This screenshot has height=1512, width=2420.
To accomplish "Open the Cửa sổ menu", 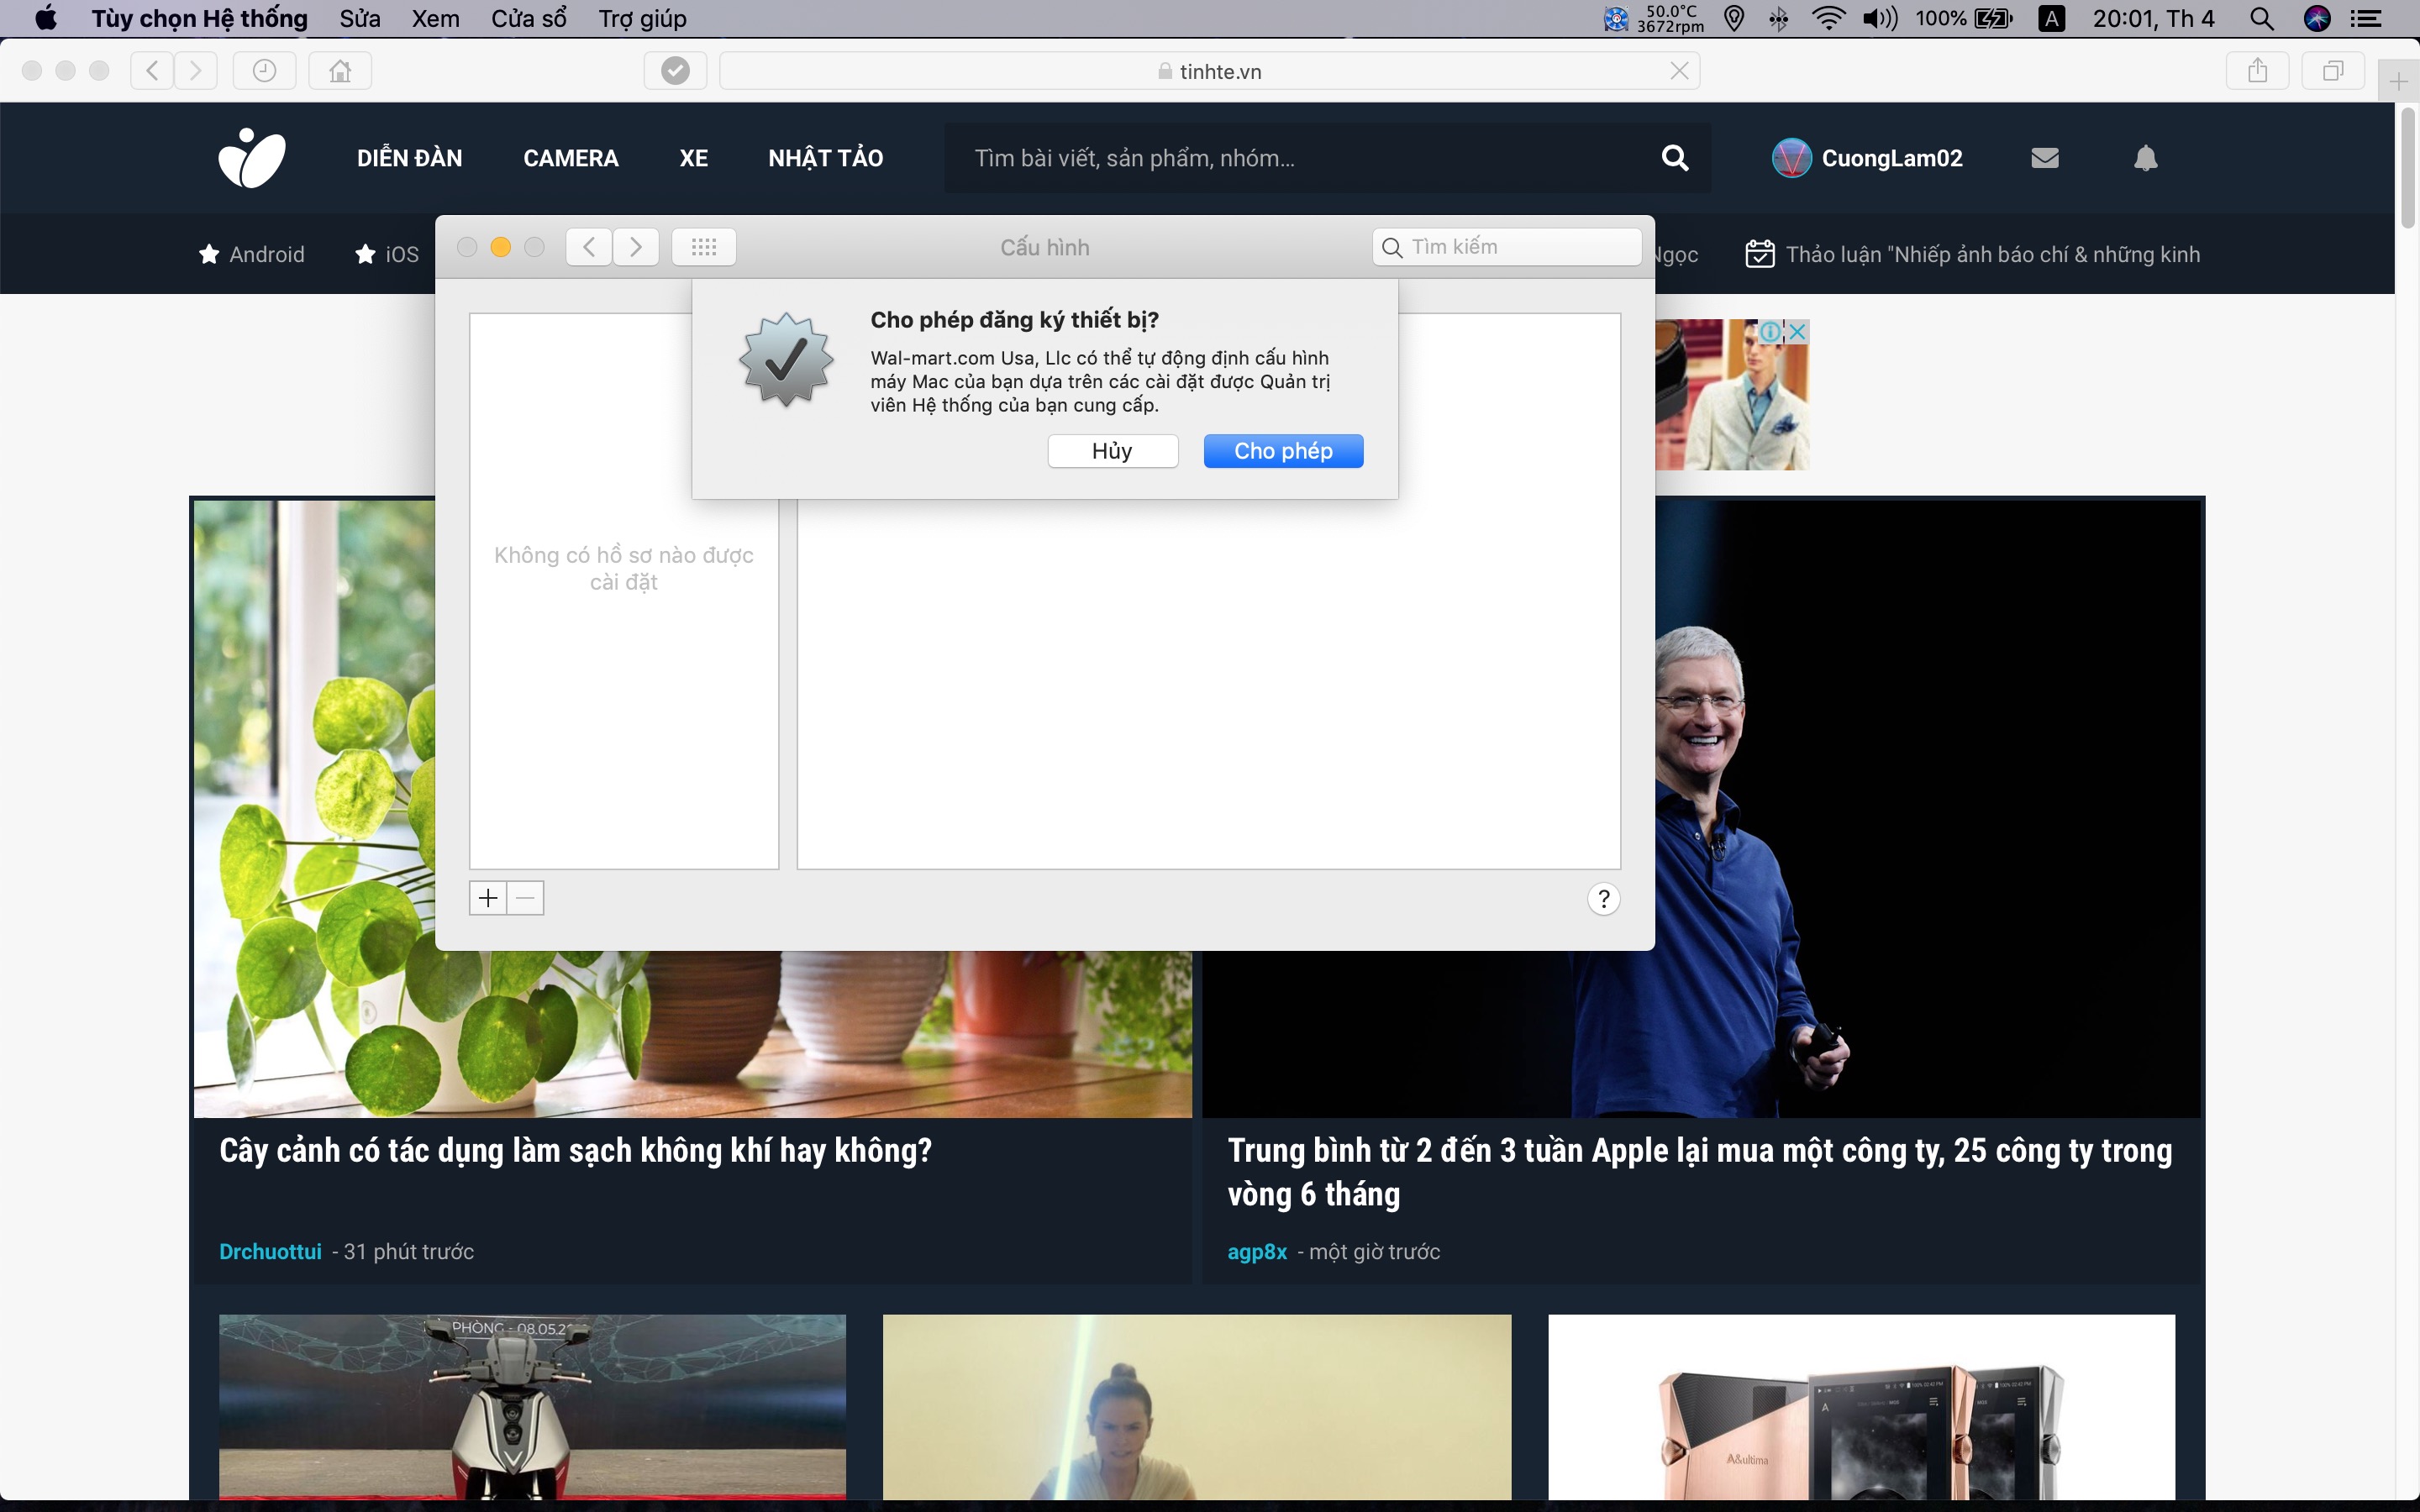I will pos(528,19).
